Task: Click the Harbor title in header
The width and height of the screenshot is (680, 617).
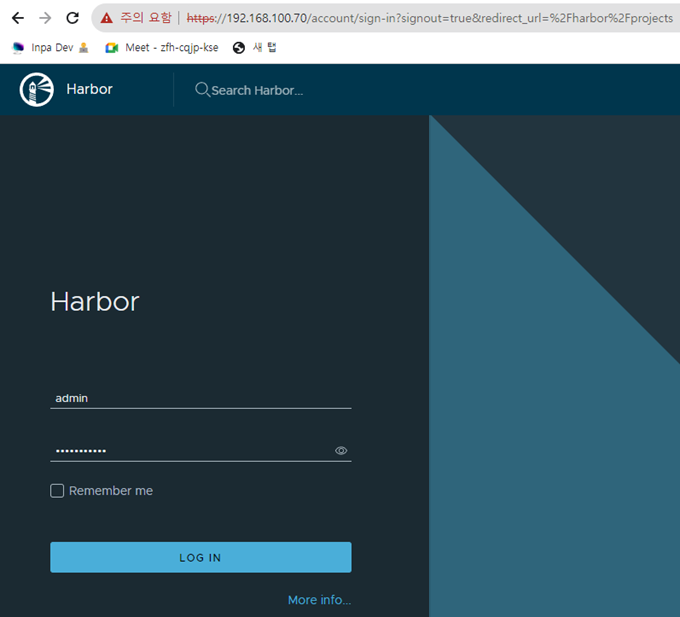Action: (x=89, y=89)
